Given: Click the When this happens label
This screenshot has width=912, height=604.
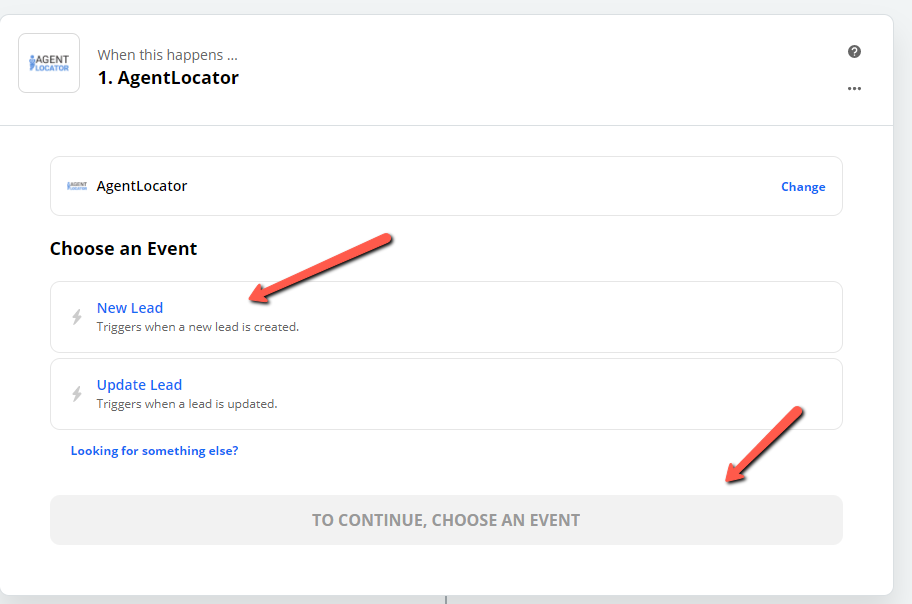Looking at the screenshot, I should [x=168, y=55].
